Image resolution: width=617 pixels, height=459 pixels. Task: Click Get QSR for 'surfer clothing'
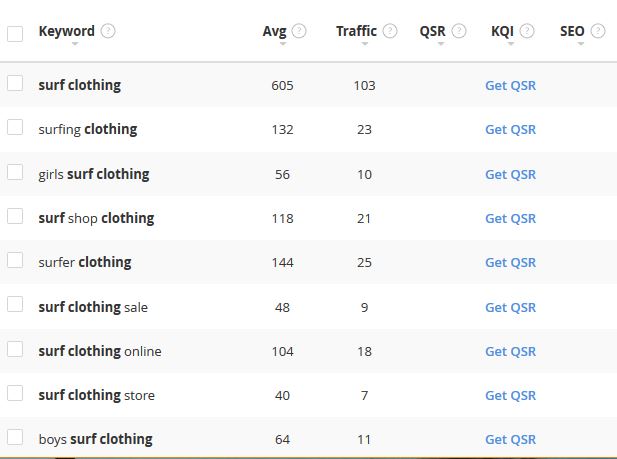[x=510, y=262]
